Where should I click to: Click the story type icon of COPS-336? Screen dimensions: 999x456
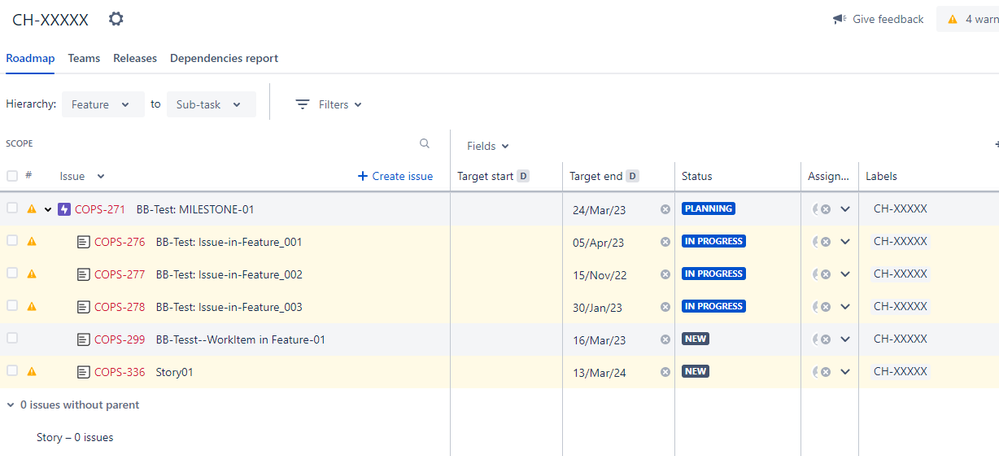[x=83, y=372]
